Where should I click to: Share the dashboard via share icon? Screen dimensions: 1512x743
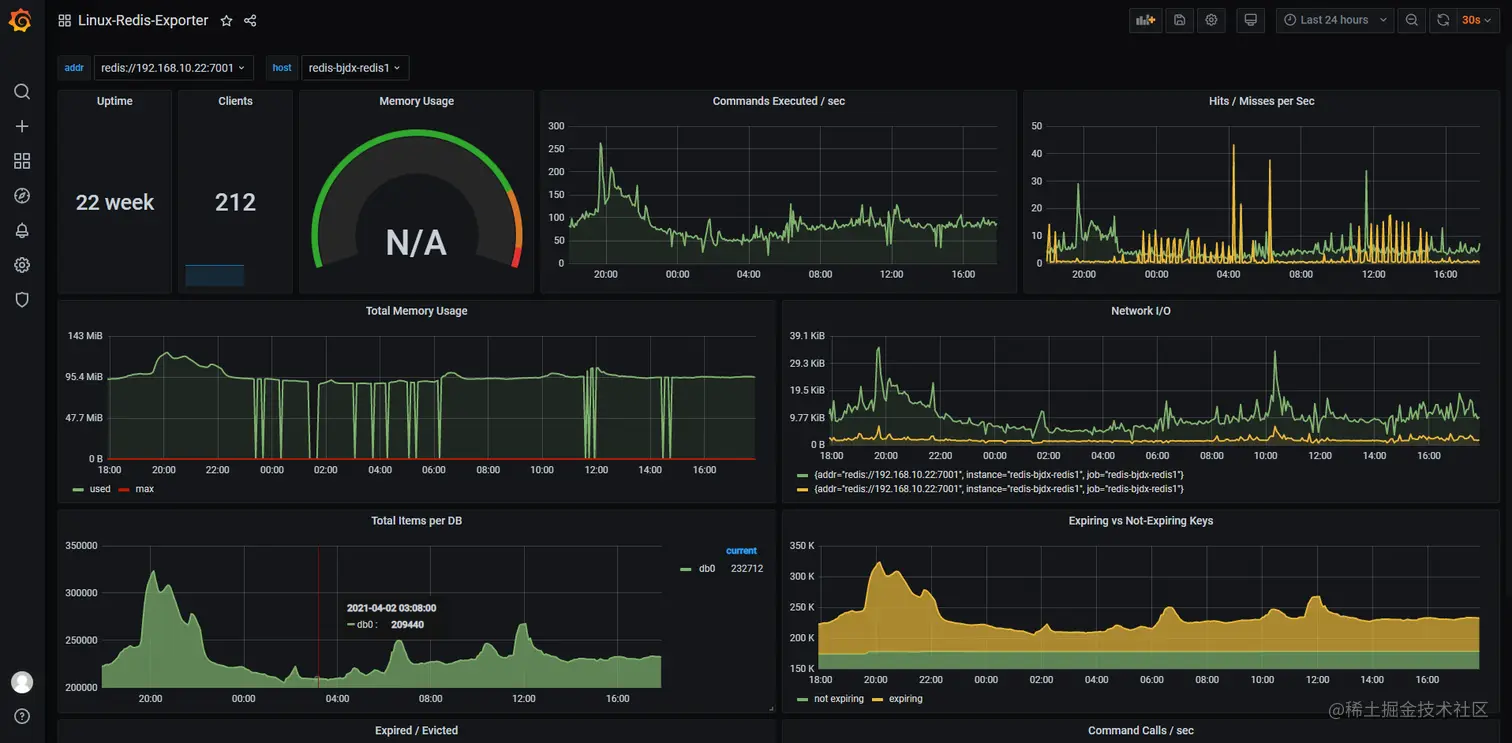[250, 20]
